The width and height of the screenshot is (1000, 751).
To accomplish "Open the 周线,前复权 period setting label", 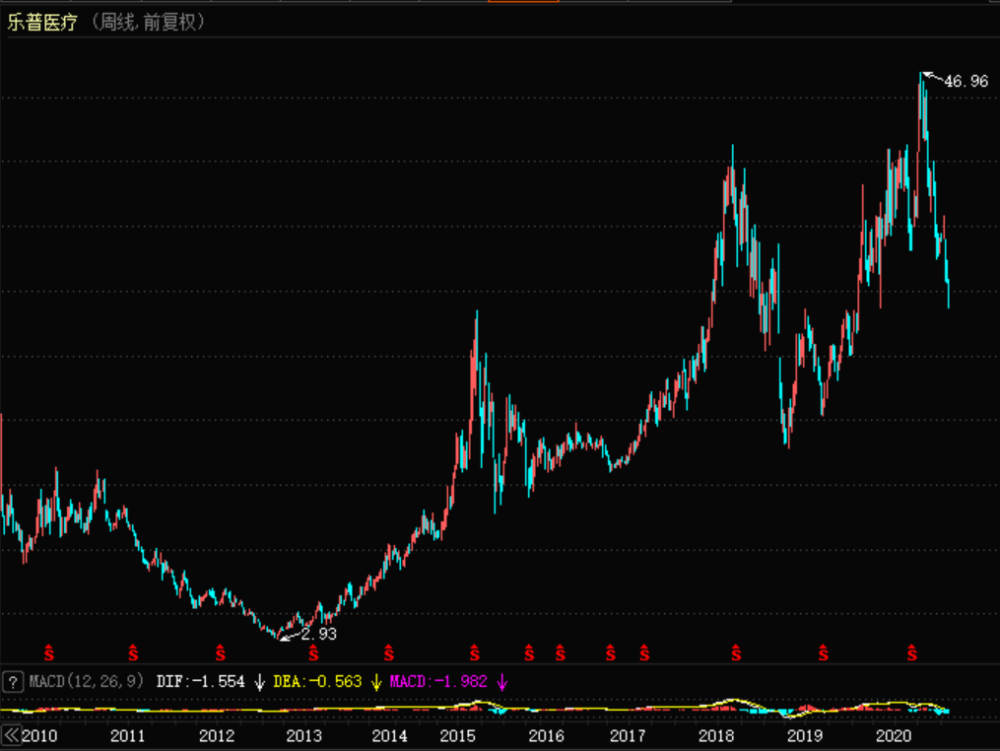I will coord(148,22).
